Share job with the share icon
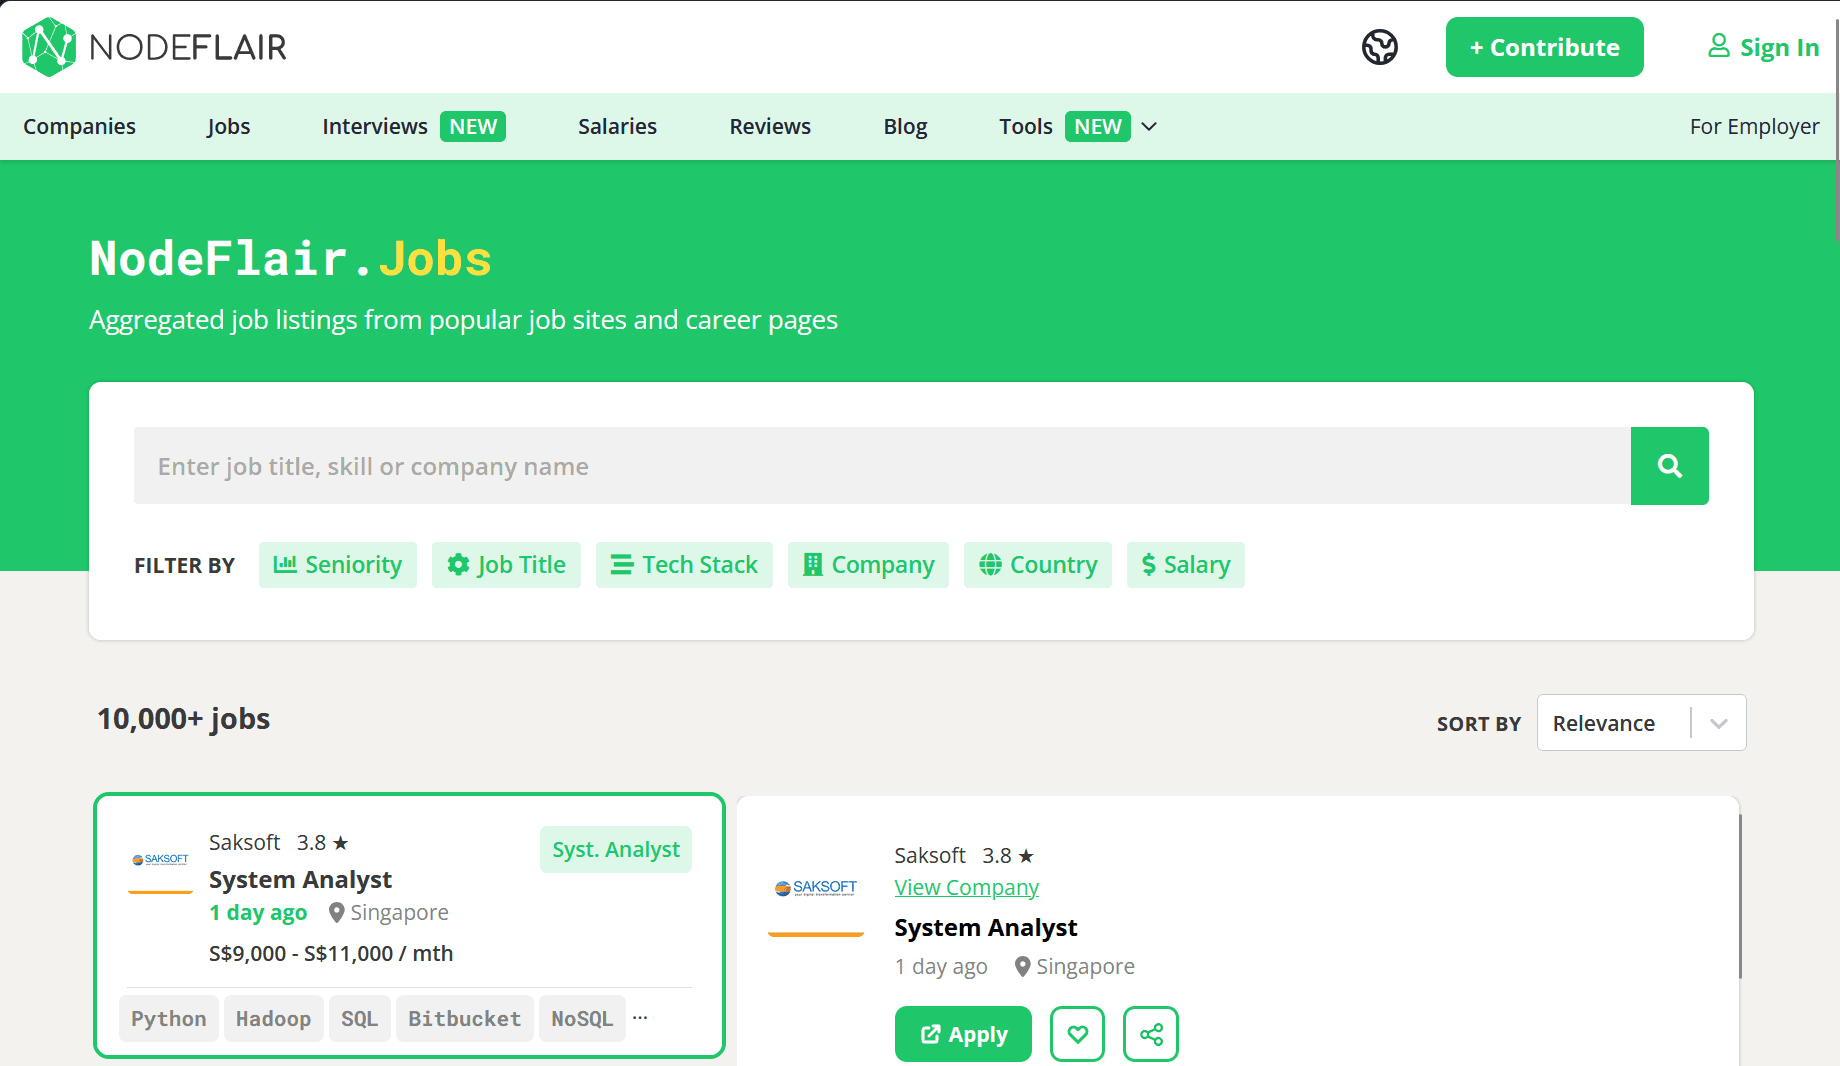The image size is (1840, 1066). coord(1151,1034)
